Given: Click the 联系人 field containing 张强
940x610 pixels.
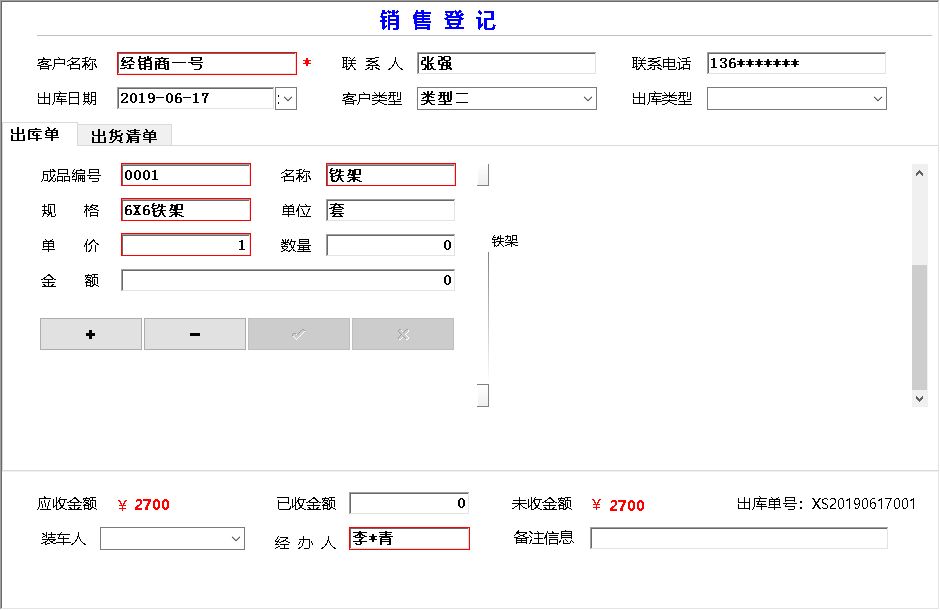Looking at the screenshot, I should [507, 64].
